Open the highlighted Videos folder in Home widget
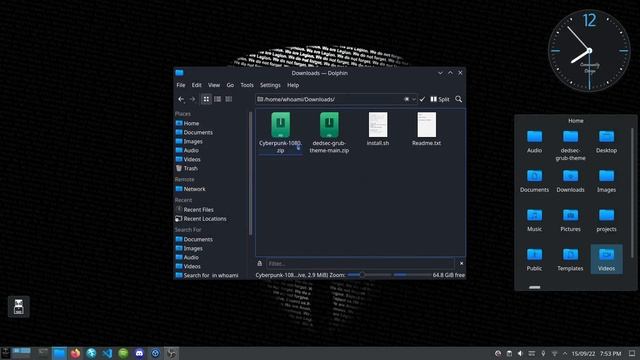The width and height of the screenshot is (640, 360). click(606, 260)
